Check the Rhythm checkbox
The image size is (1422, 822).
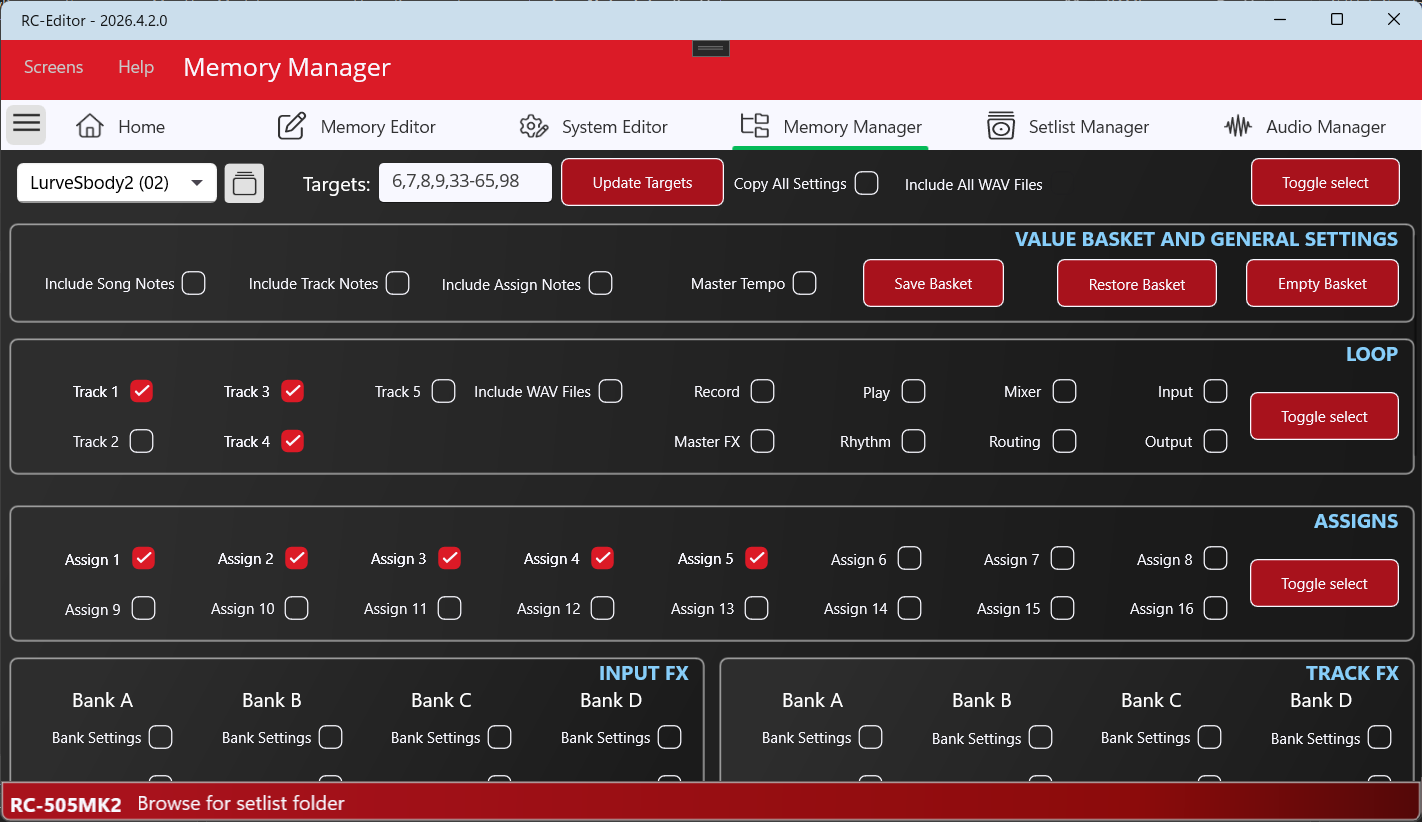click(x=913, y=441)
